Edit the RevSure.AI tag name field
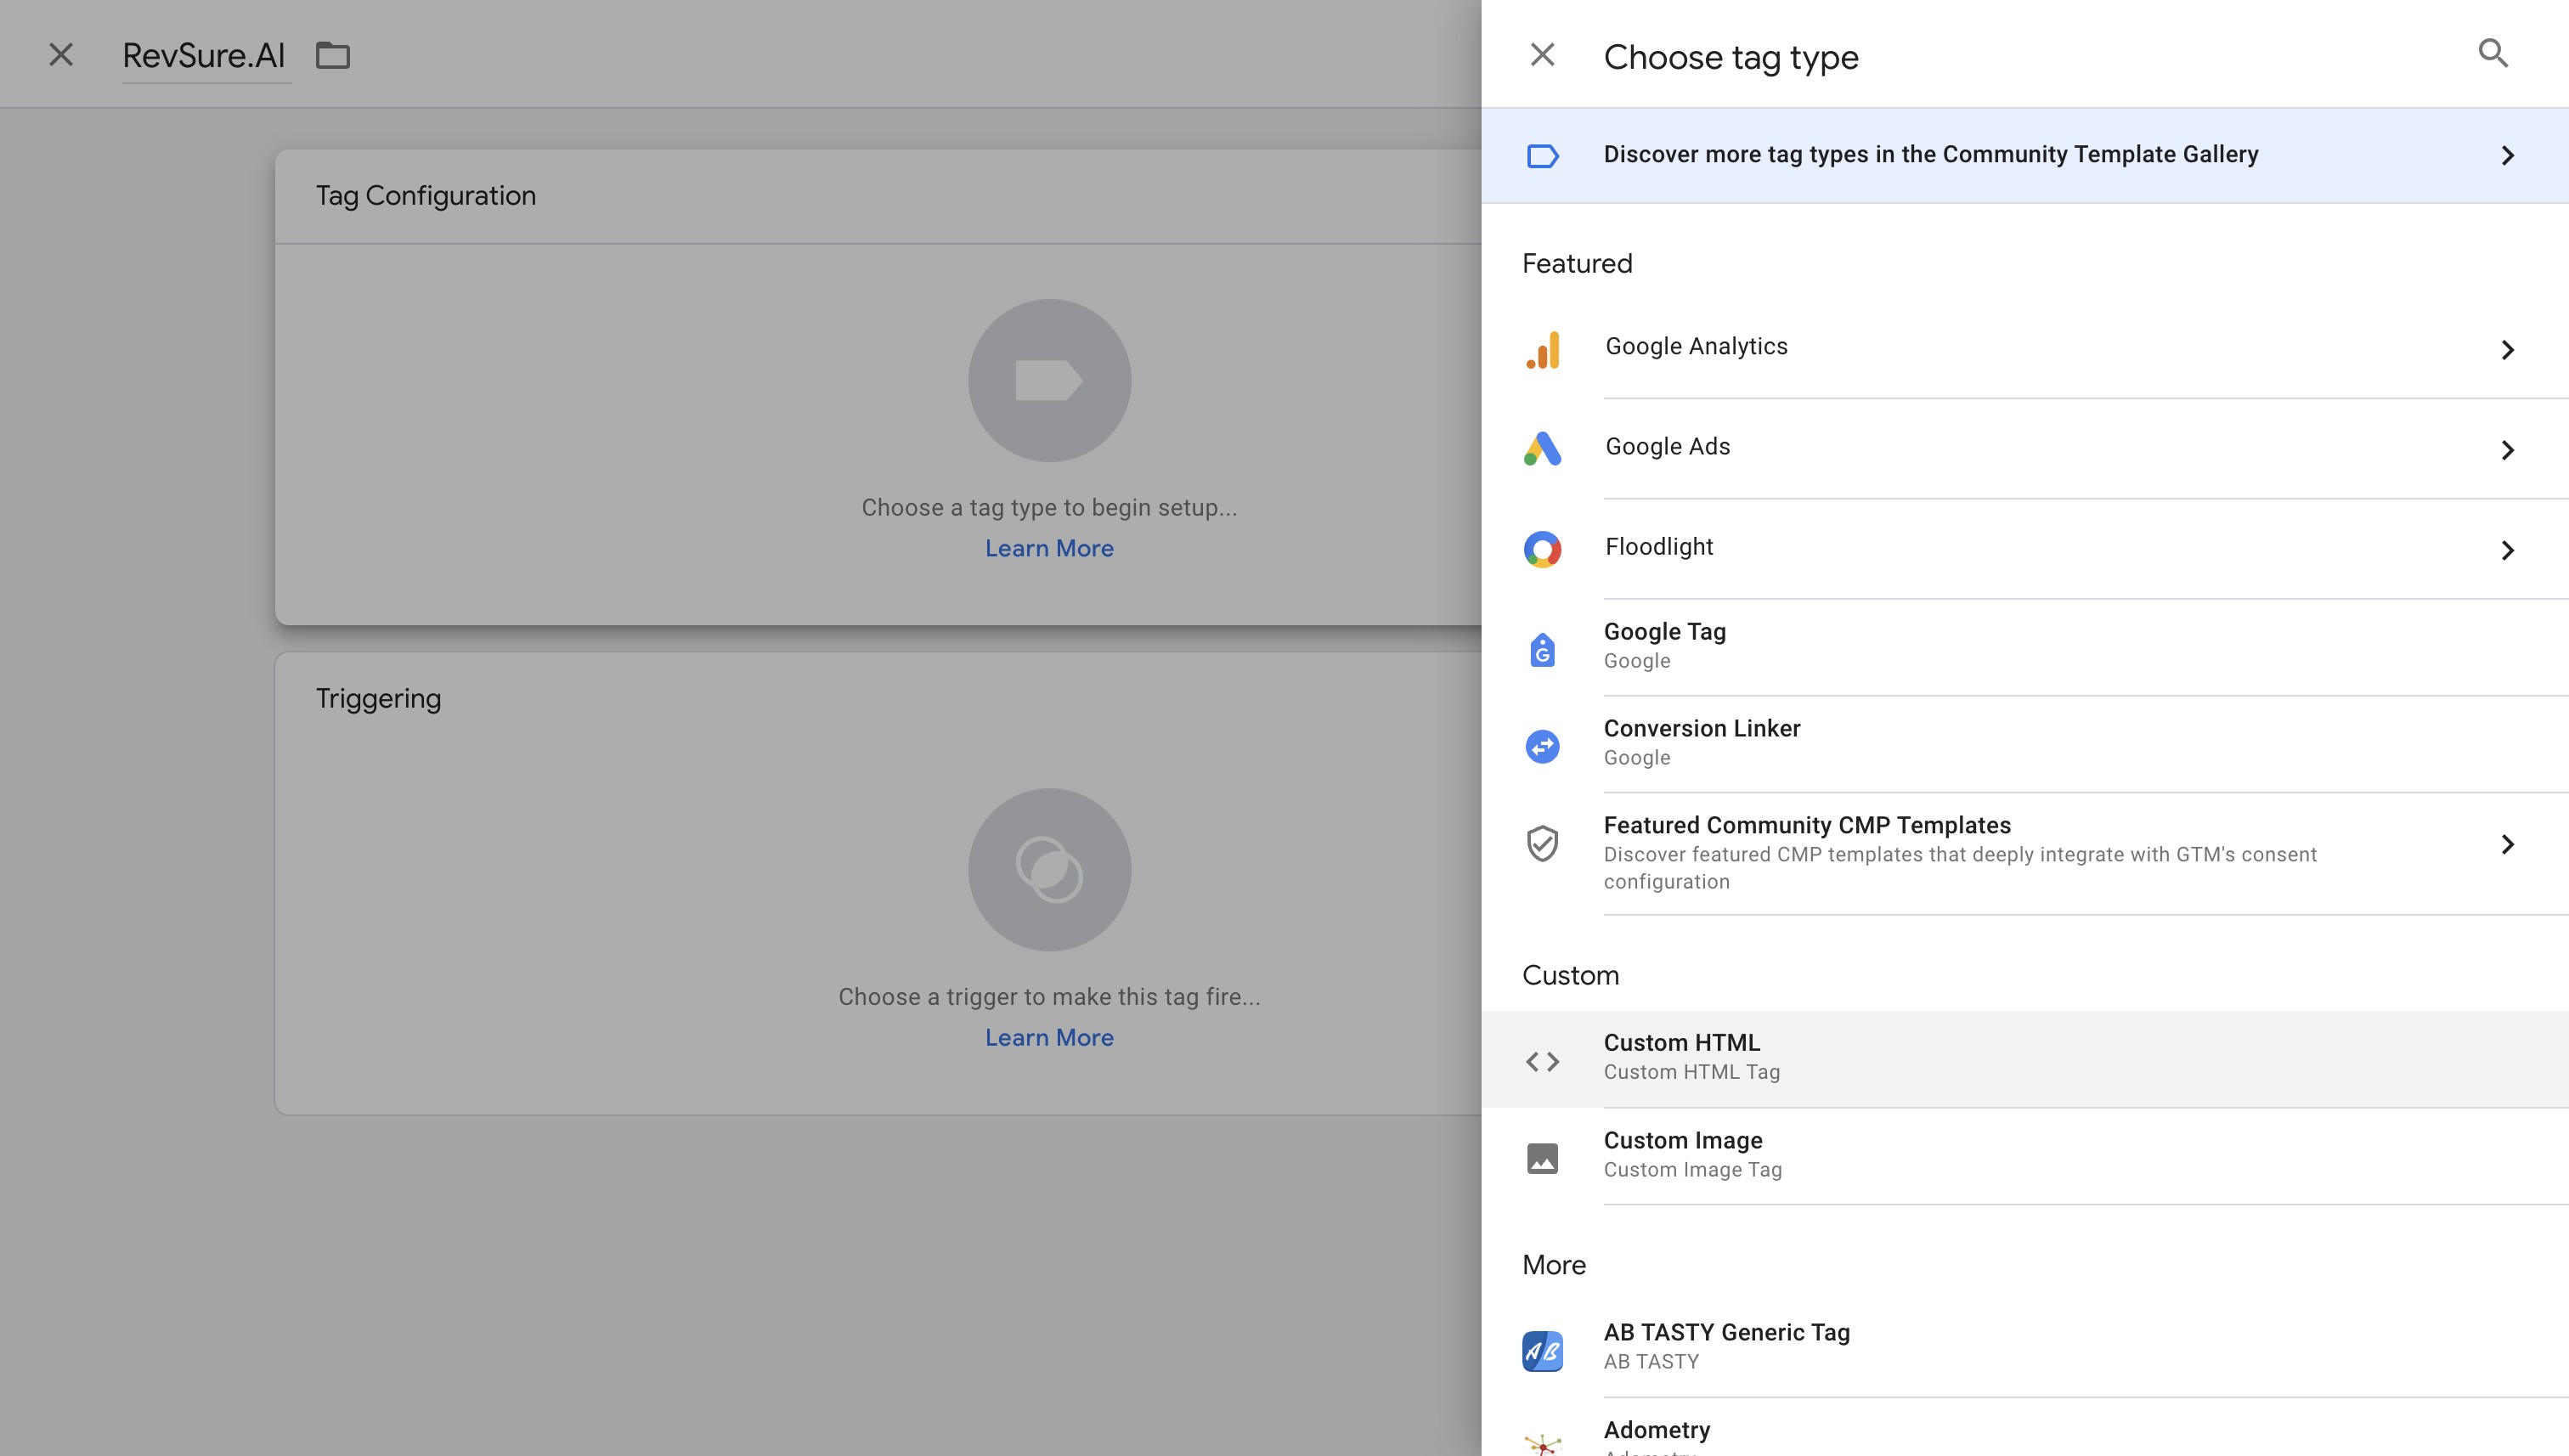This screenshot has height=1456, width=2569. coord(204,56)
